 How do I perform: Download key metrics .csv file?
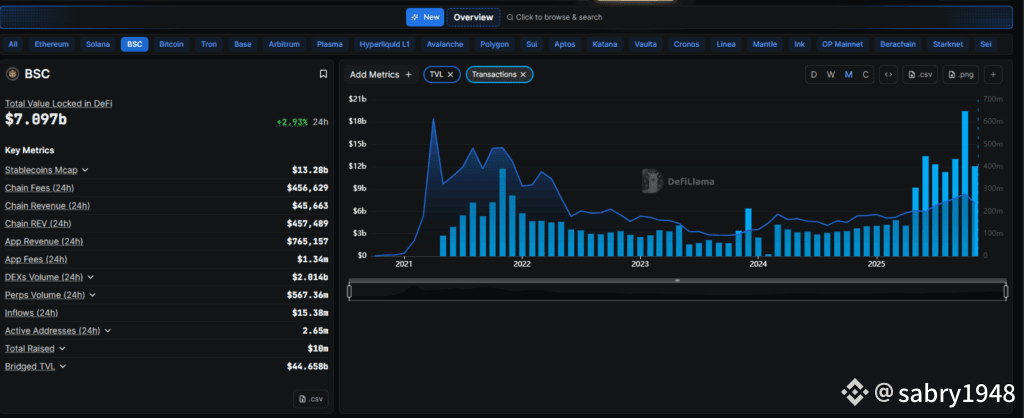coord(310,399)
